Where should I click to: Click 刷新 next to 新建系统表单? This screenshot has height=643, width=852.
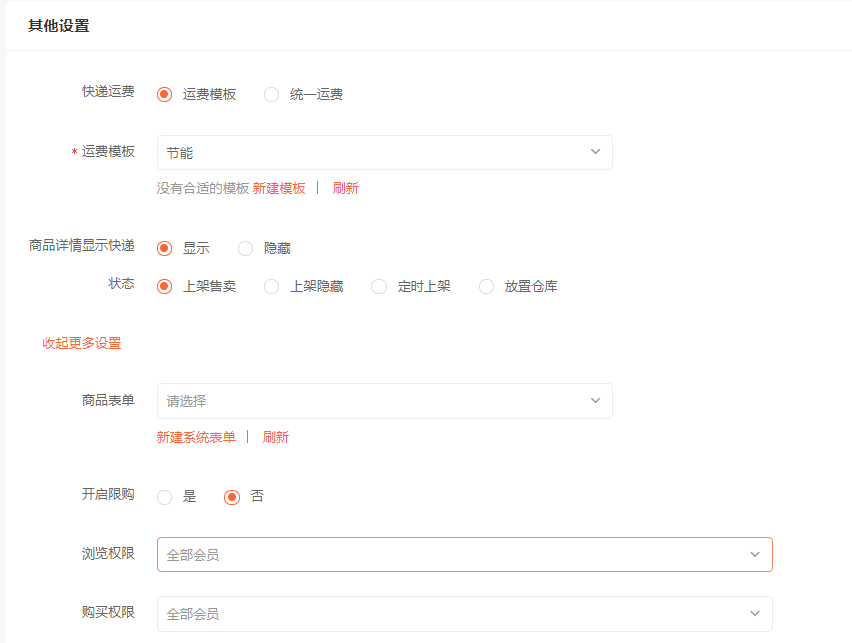pyautogui.click(x=276, y=437)
